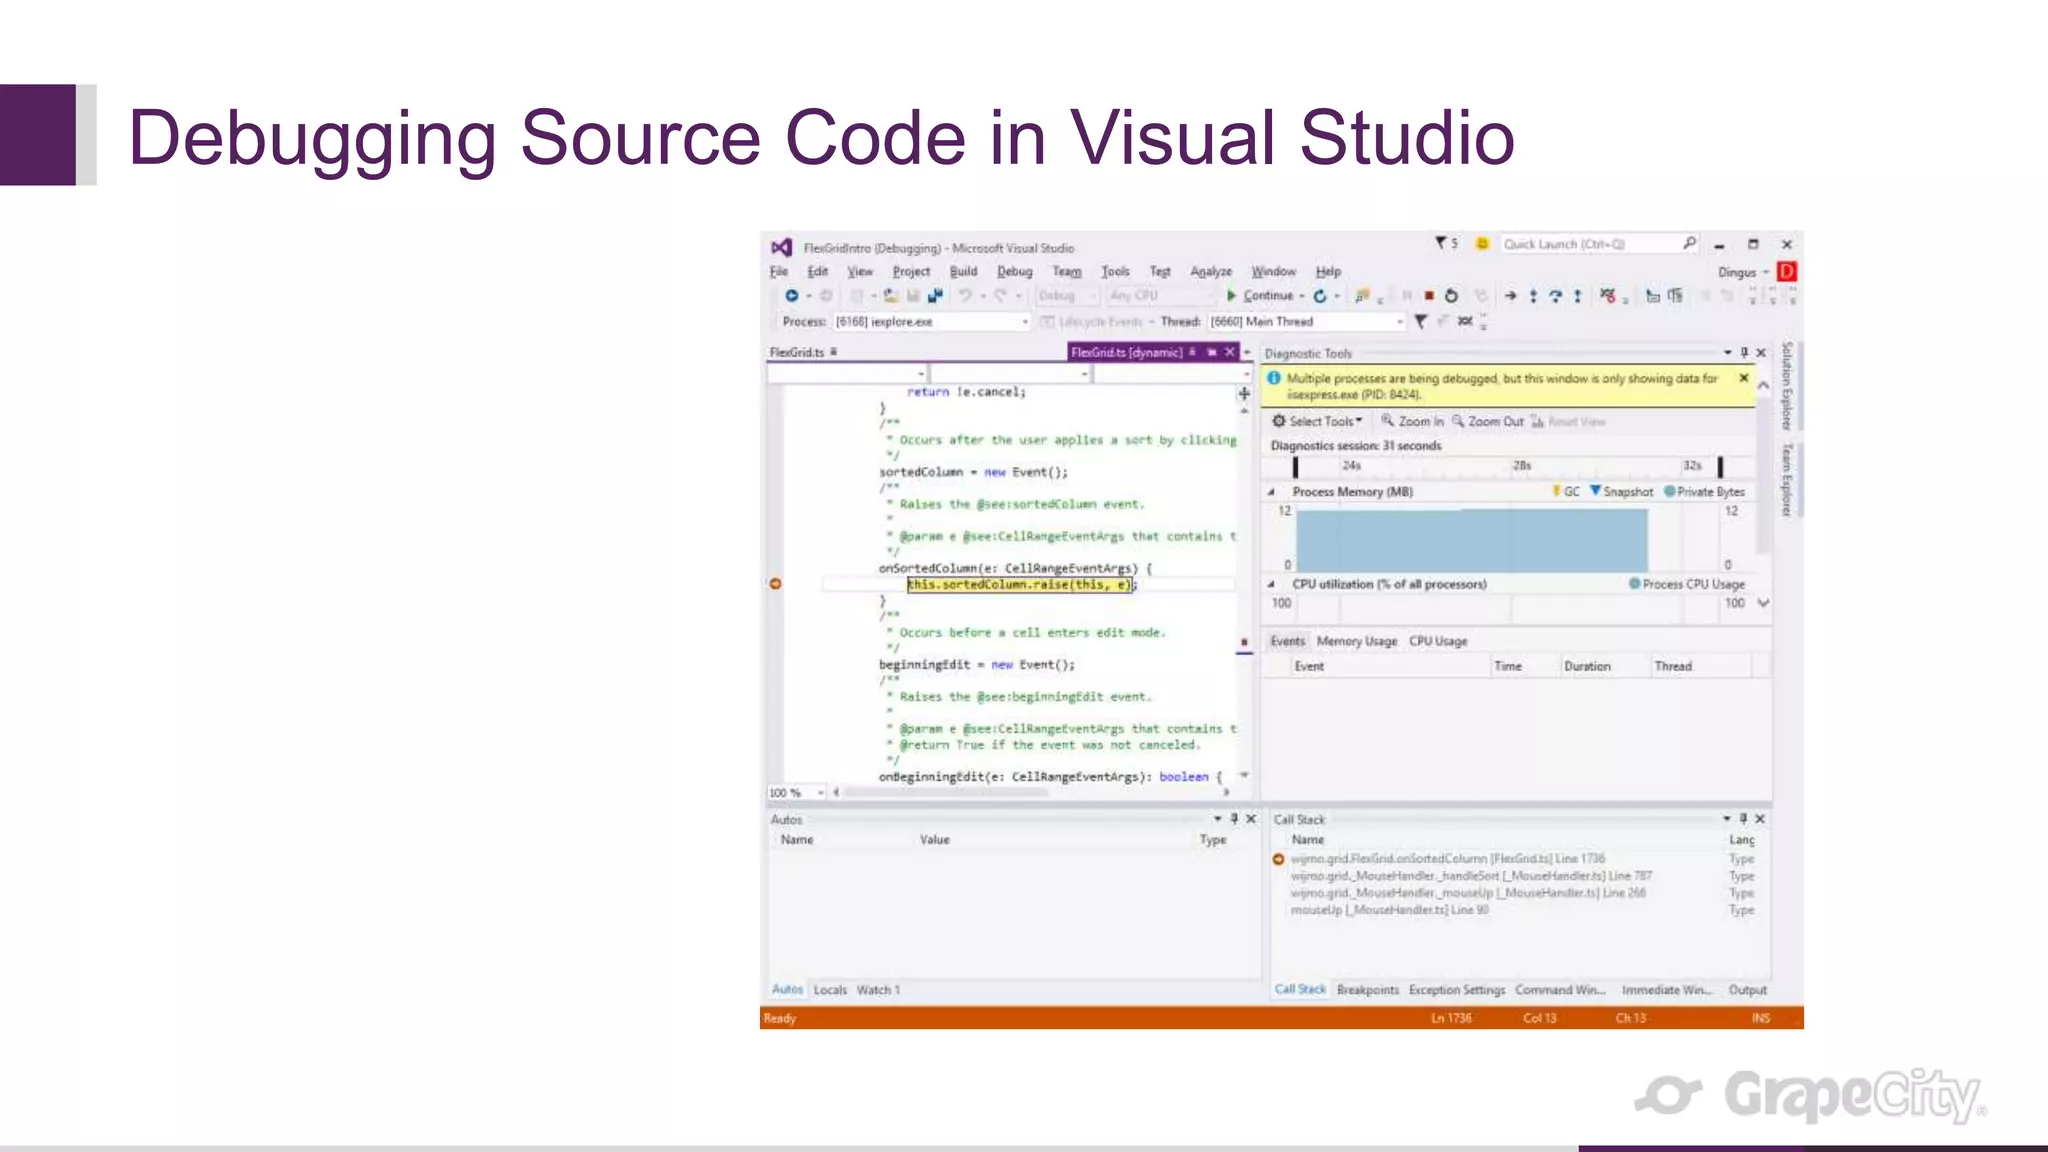Click the Undo toolbar icon
Screen dimensions: 2048x1152
coord(964,296)
